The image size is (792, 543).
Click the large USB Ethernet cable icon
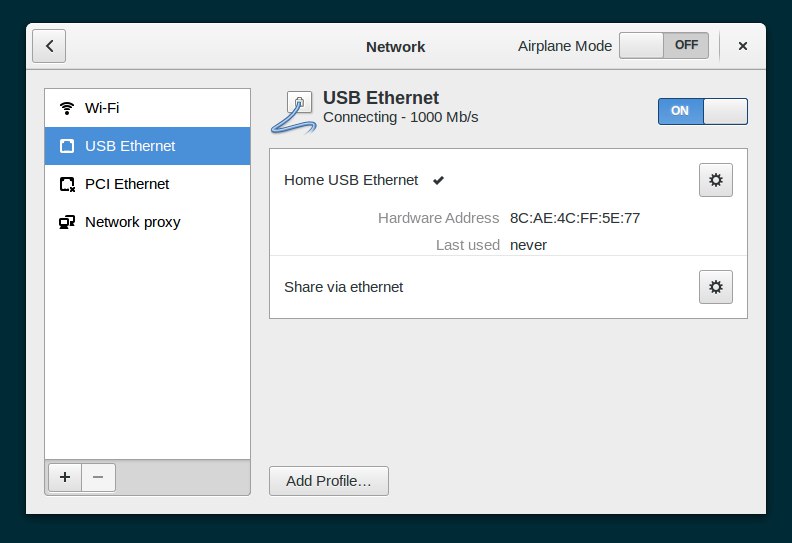coord(292,110)
